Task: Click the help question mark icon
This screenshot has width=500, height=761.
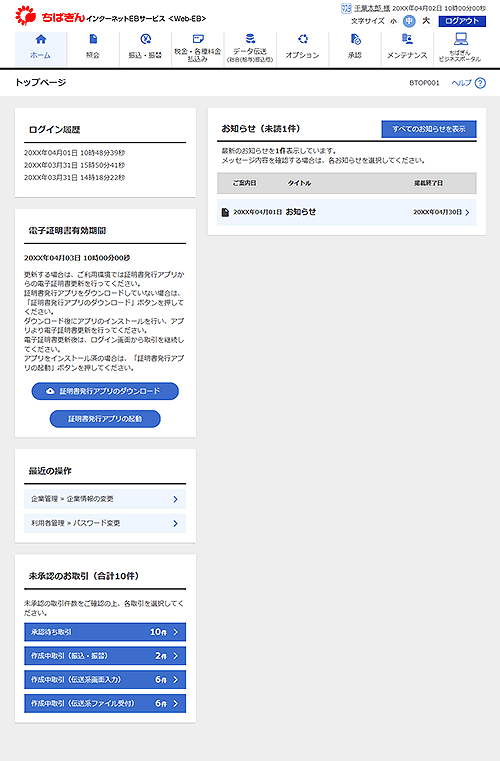Action: (x=480, y=83)
